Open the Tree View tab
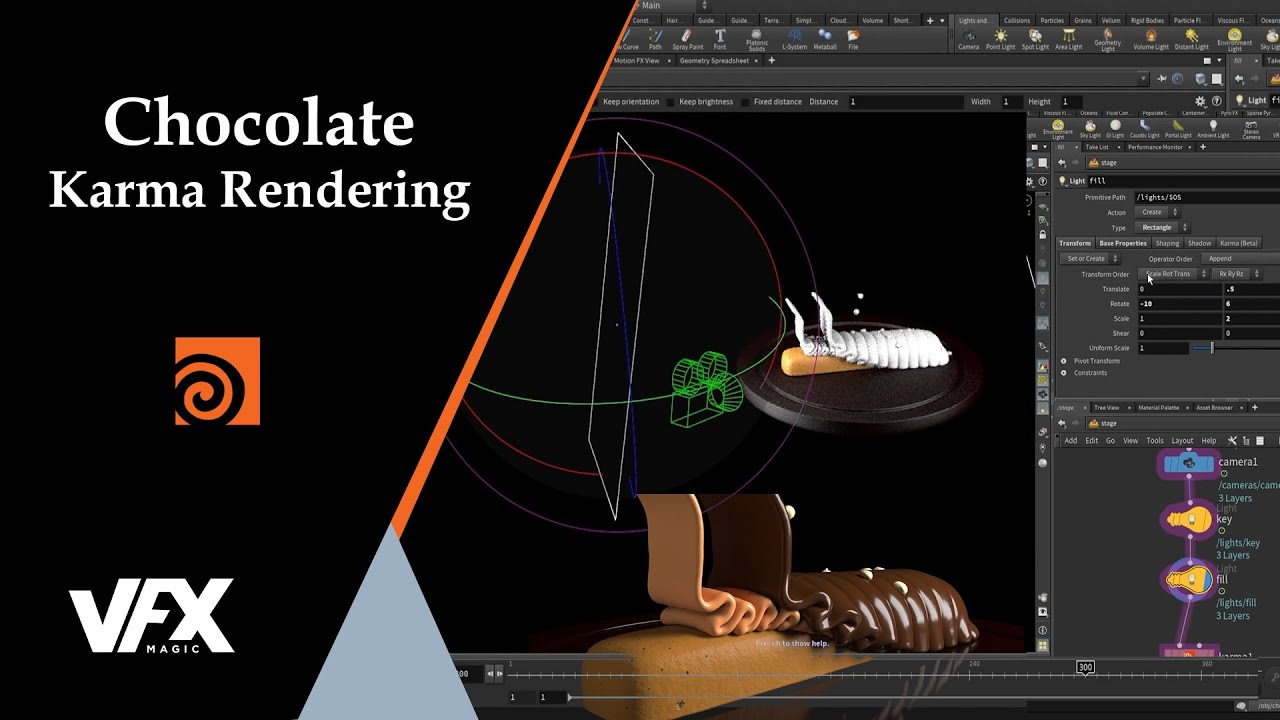Screen dimensions: 1280x720 coord(1106,407)
